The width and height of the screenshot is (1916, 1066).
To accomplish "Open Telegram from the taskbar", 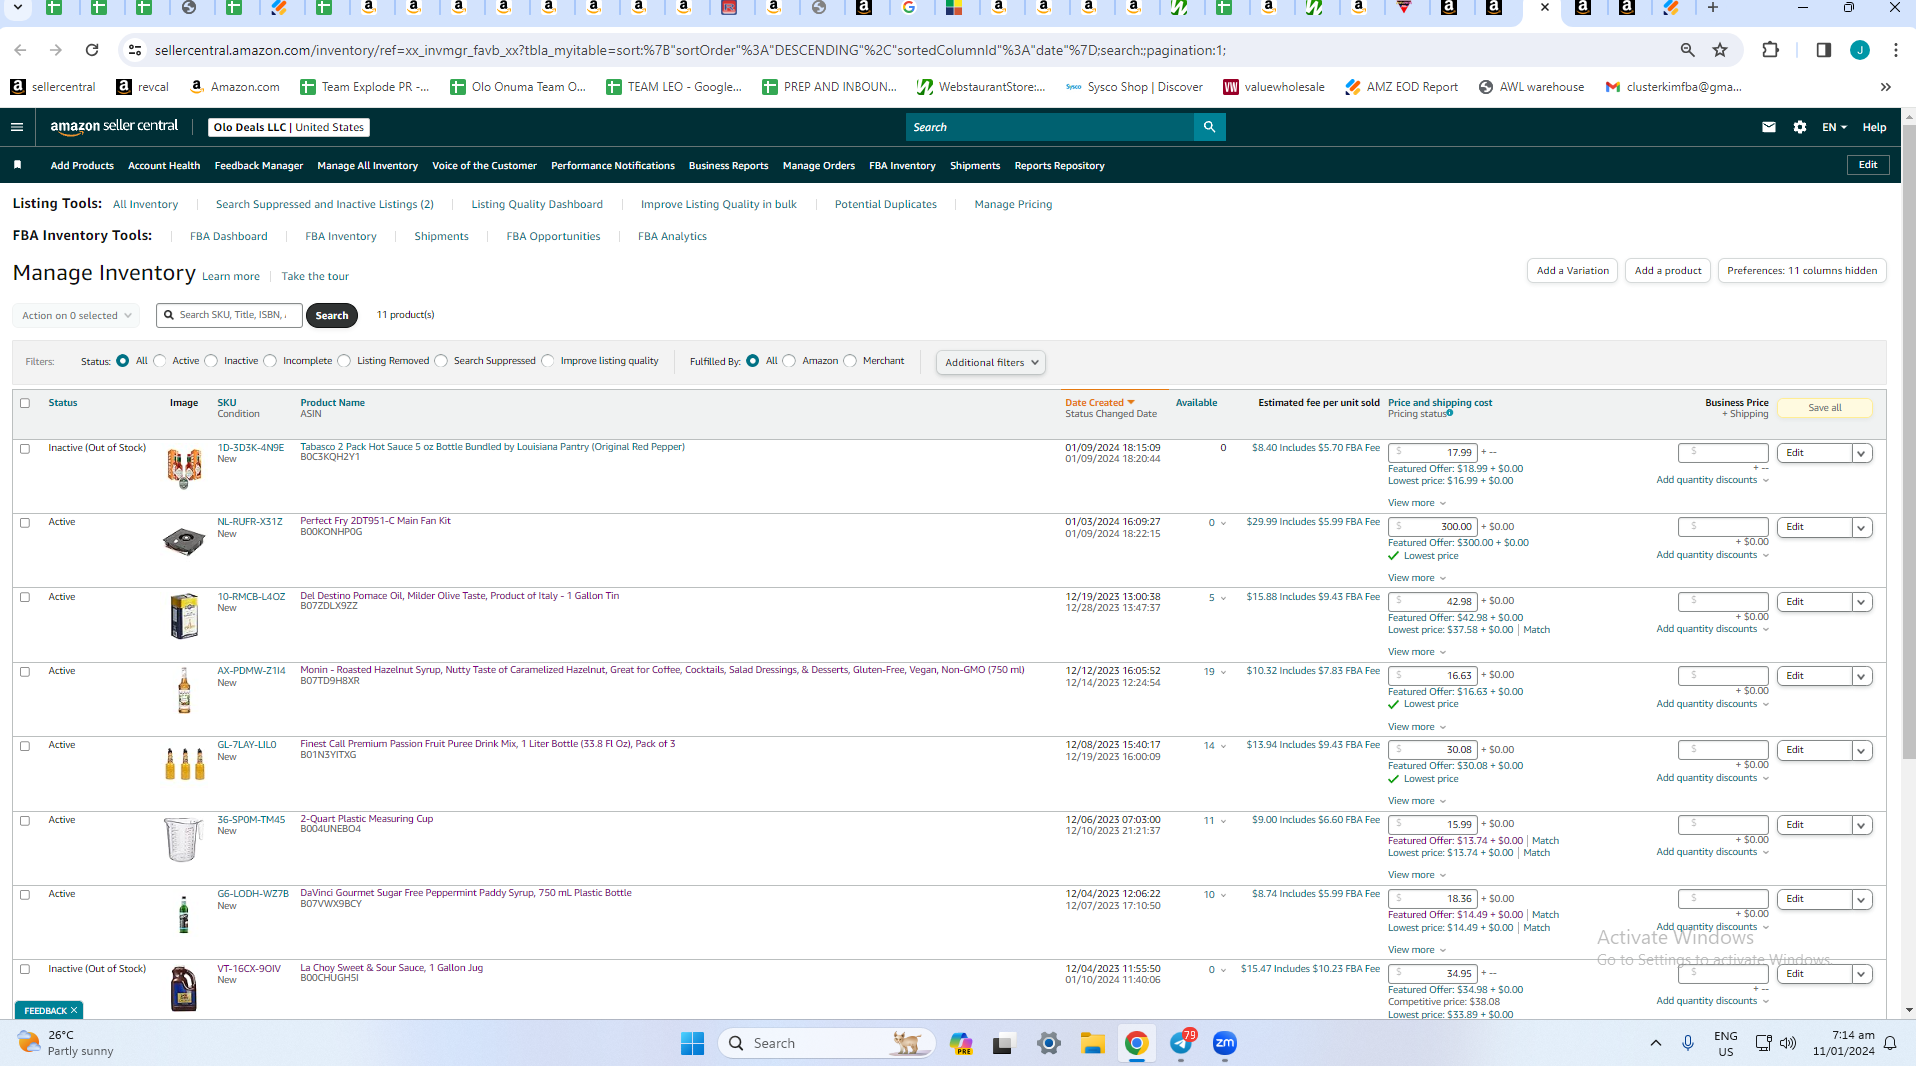I will pyautogui.click(x=1181, y=1043).
